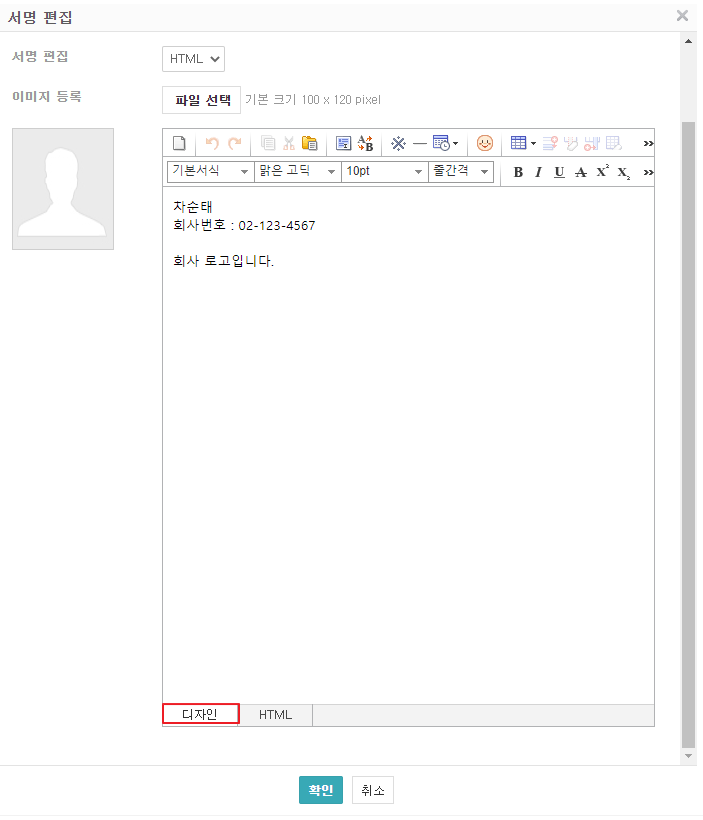Close the 서명 편집 dialog

click(682, 16)
